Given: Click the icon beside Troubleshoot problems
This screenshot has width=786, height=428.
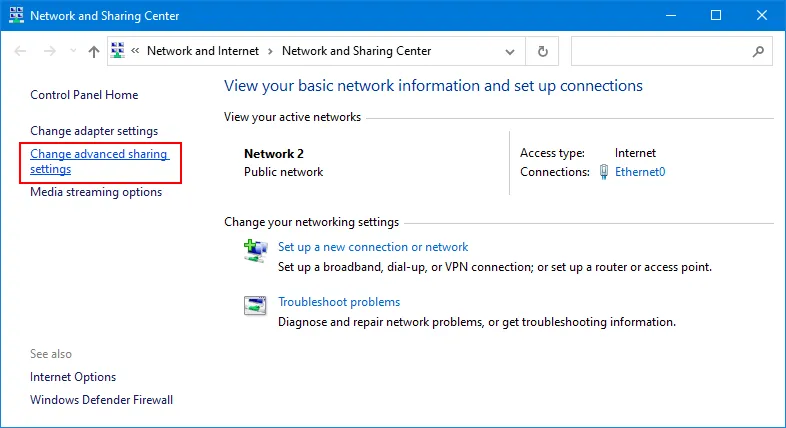Looking at the screenshot, I should click(255, 306).
